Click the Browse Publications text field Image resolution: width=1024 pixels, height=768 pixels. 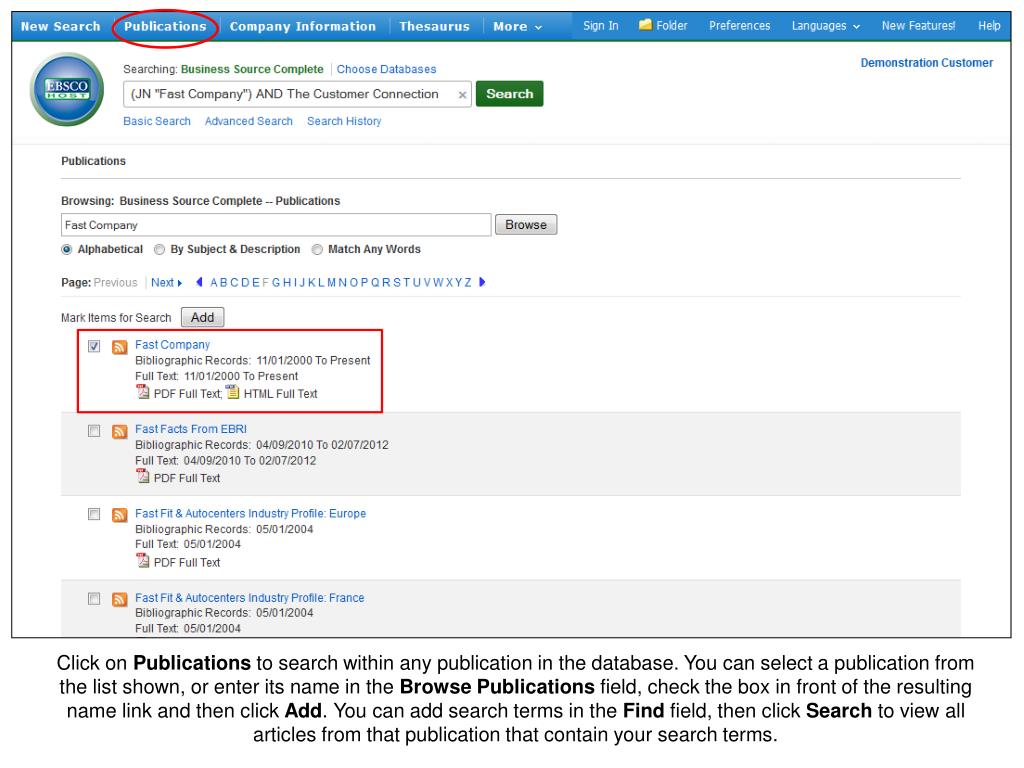click(x=276, y=225)
